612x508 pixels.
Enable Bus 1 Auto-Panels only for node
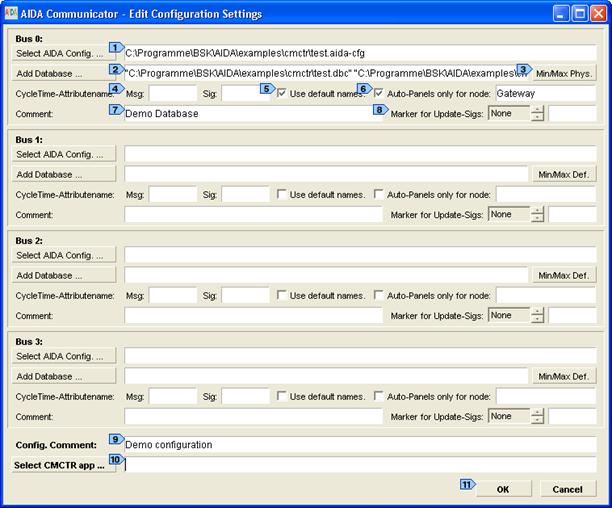click(x=378, y=194)
